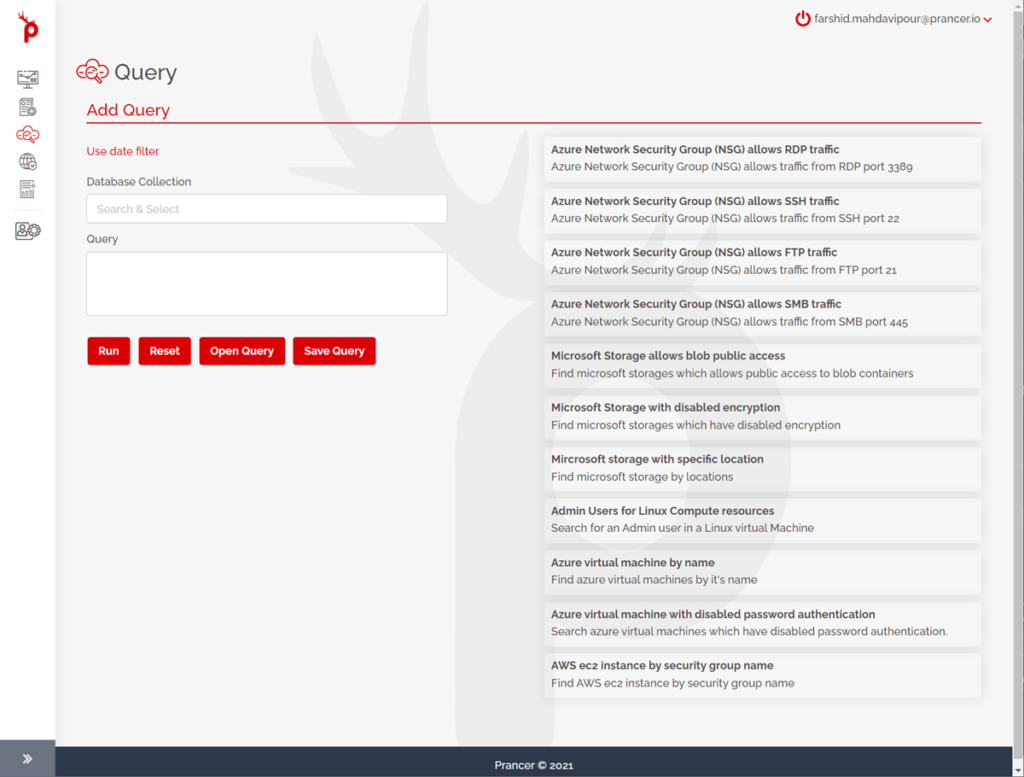Pick AWS ec2 instance by security group name
This screenshot has width=1024, height=777.
click(x=762, y=675)
